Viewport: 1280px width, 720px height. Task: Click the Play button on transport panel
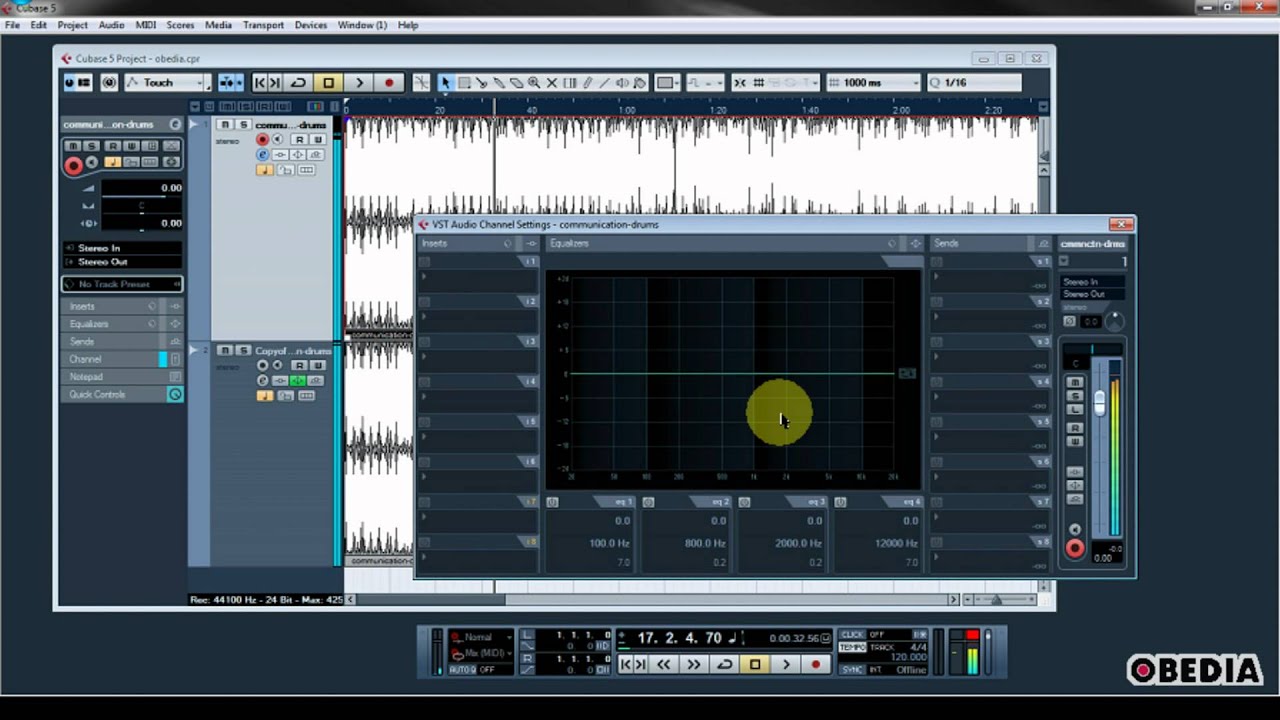pyautogui.click(x=786, y=664)
